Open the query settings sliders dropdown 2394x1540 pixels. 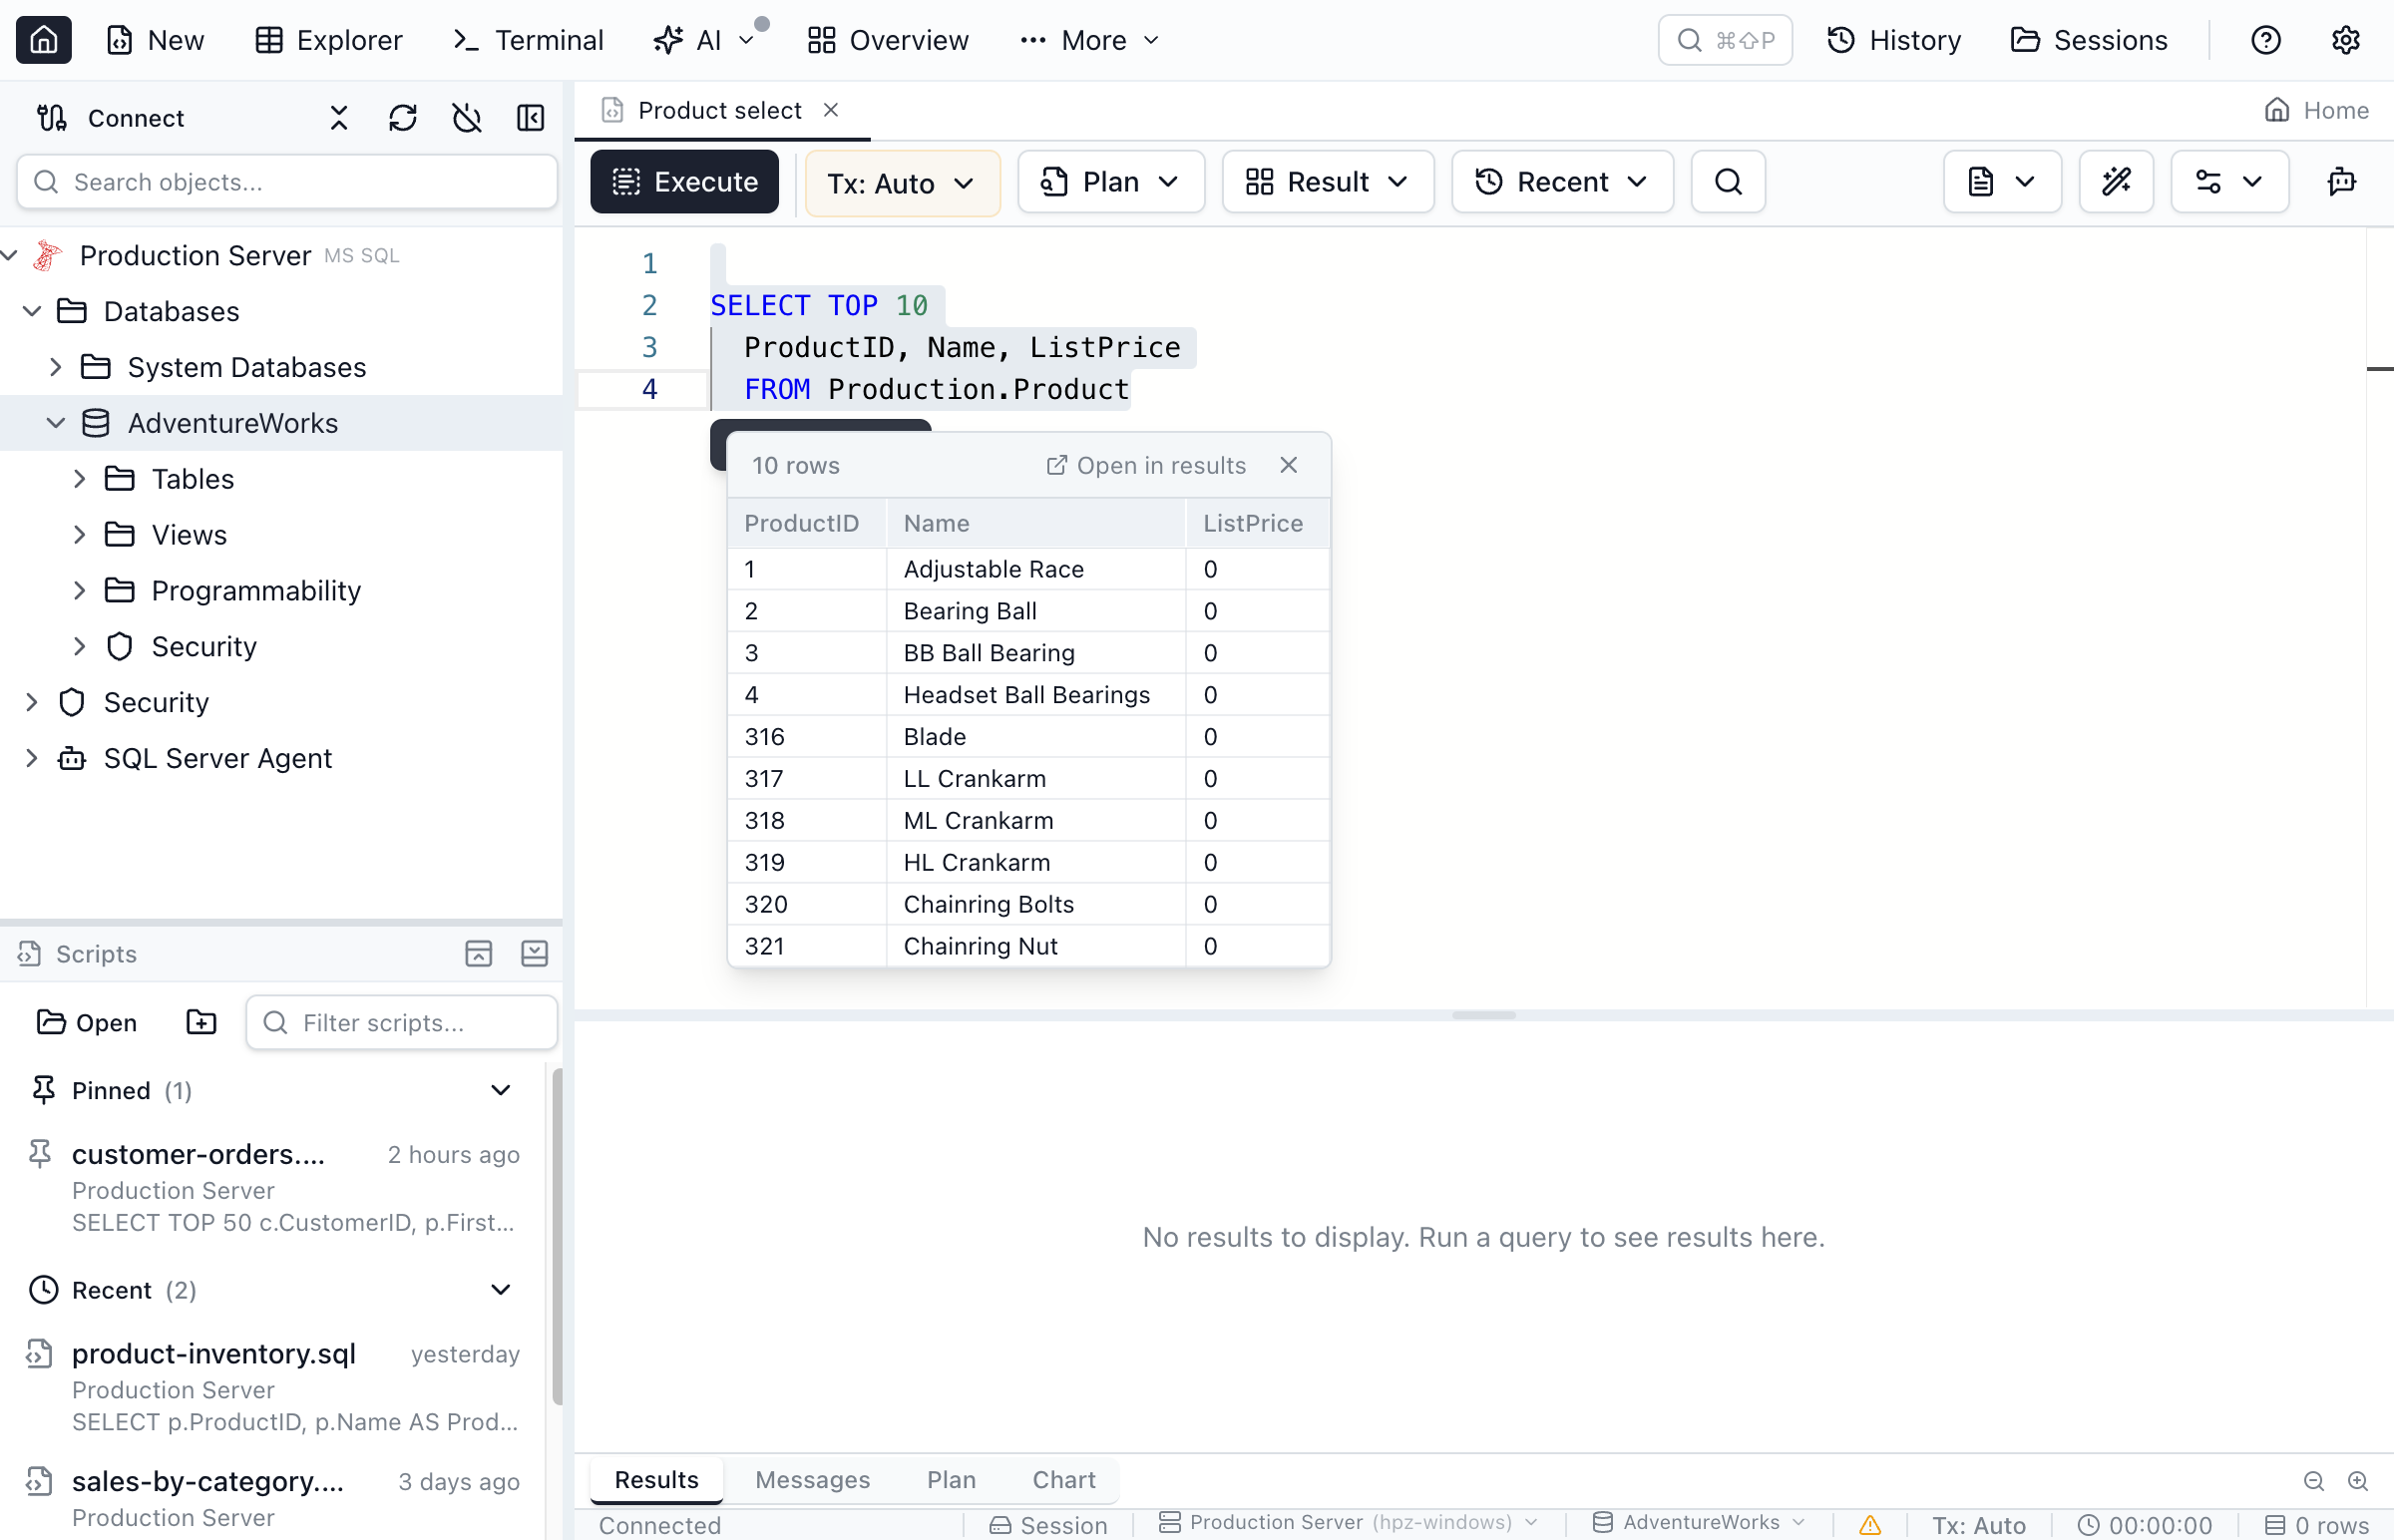tap(2229, 182)
